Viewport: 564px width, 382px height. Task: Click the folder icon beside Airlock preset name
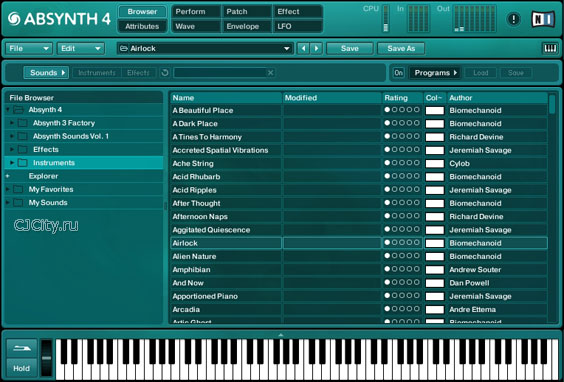124,49
